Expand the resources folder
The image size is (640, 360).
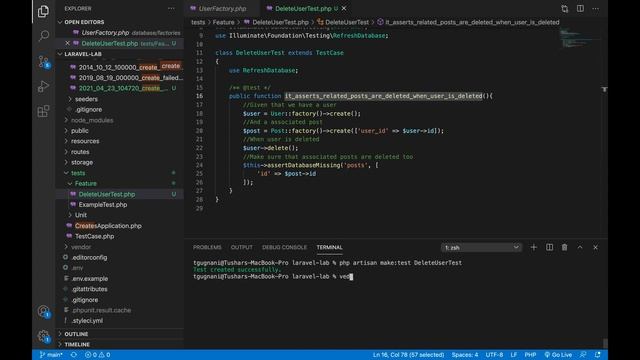(x=85, y=141)
